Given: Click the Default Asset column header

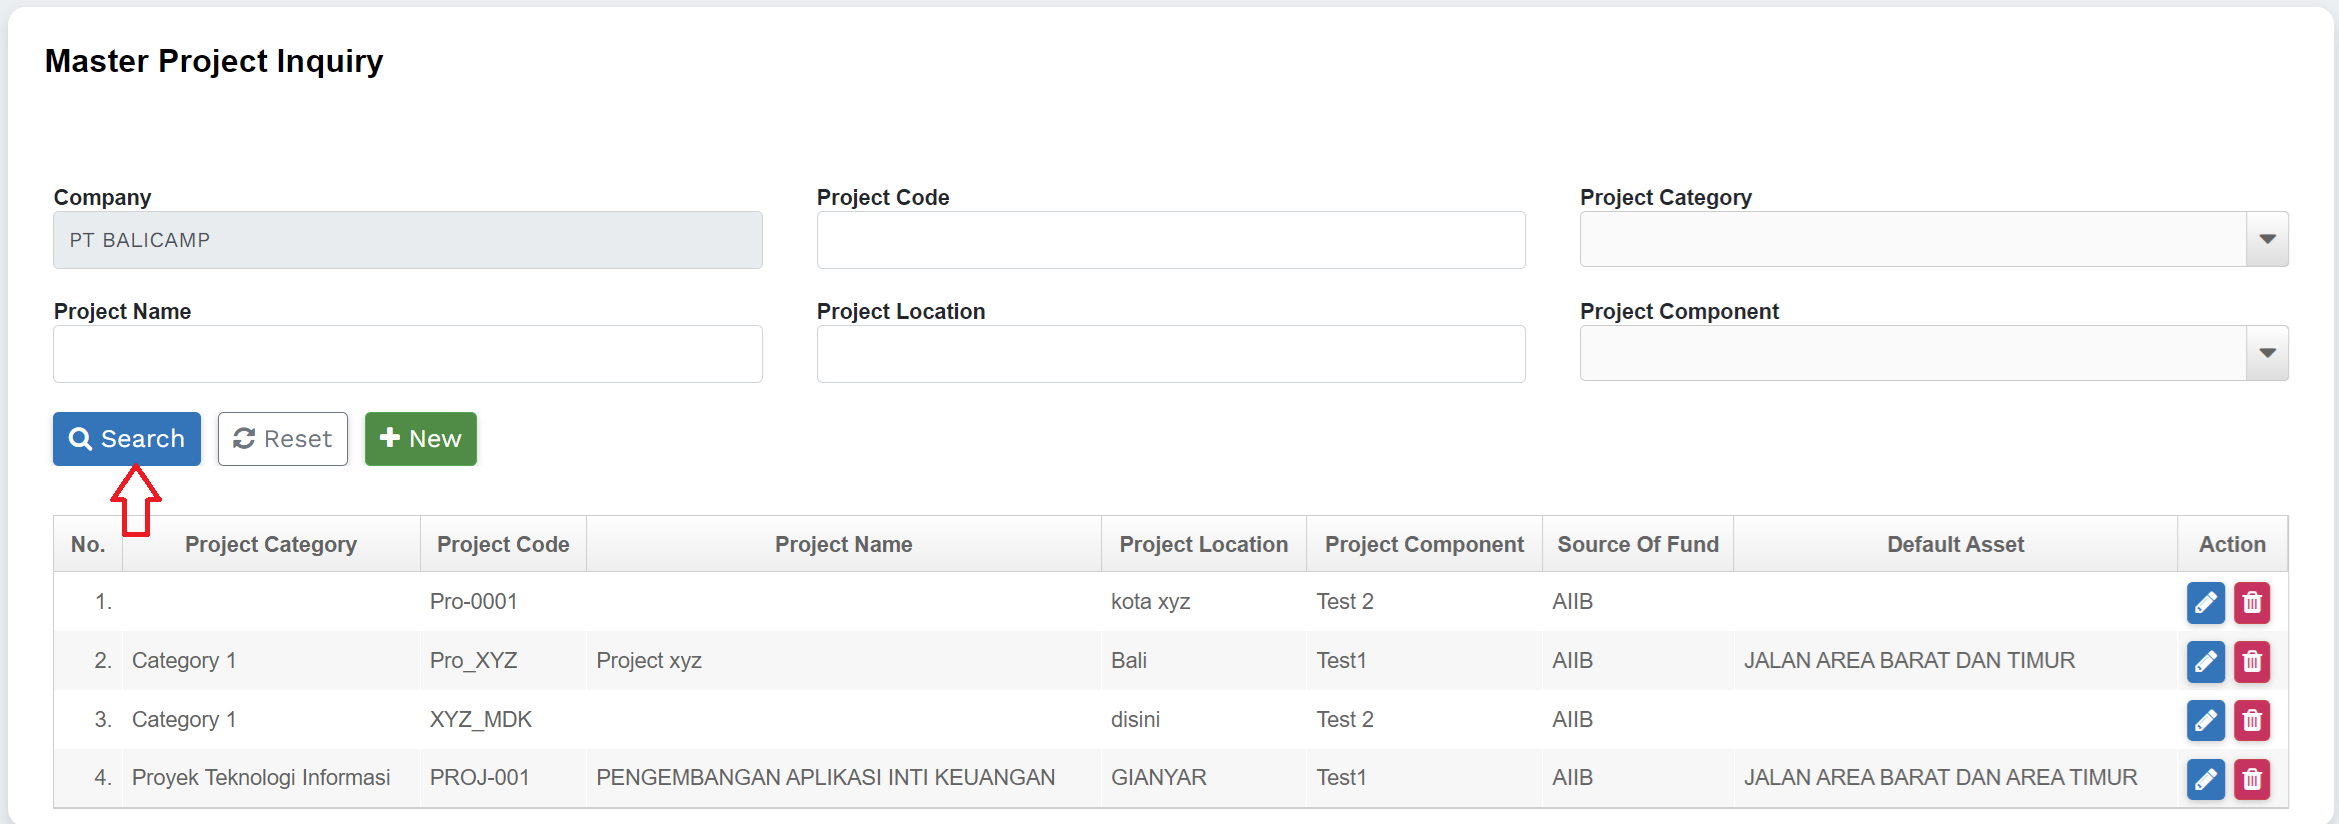Looking at the screenshot, I should pyautogui.click(x=1954, y=545).
